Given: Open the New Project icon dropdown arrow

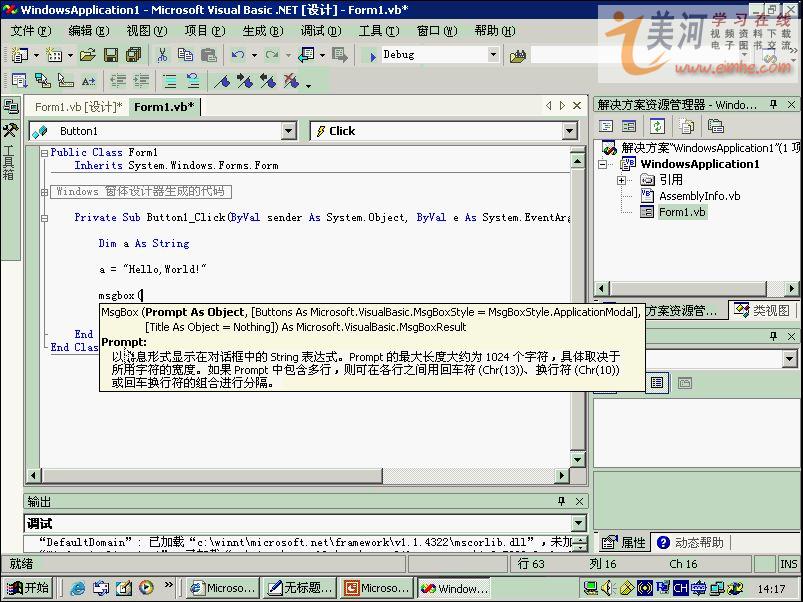Looking at the screenshot, I should coord(36,55).
